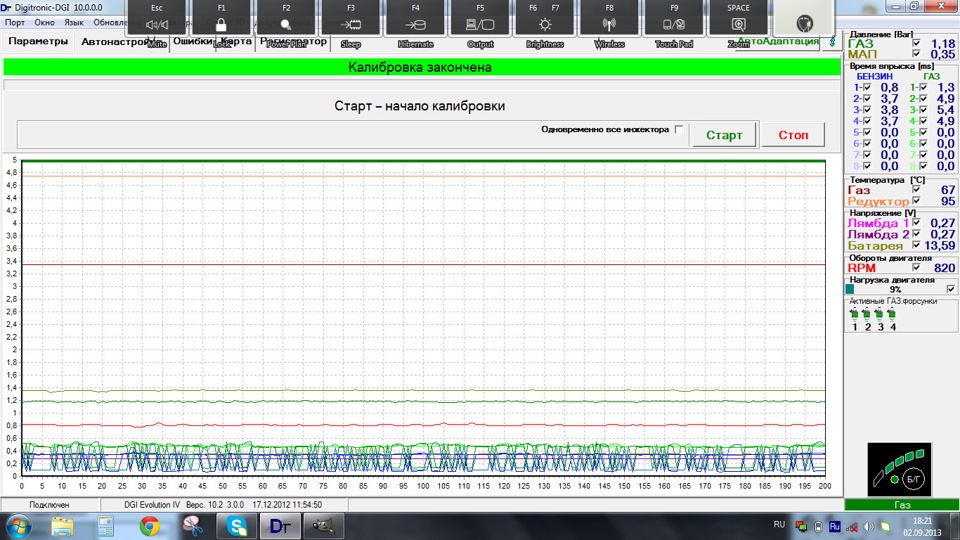
Task: Toggle the engine load Нагрузка двигателя checkbox
Action: click(x=950, y=289)
